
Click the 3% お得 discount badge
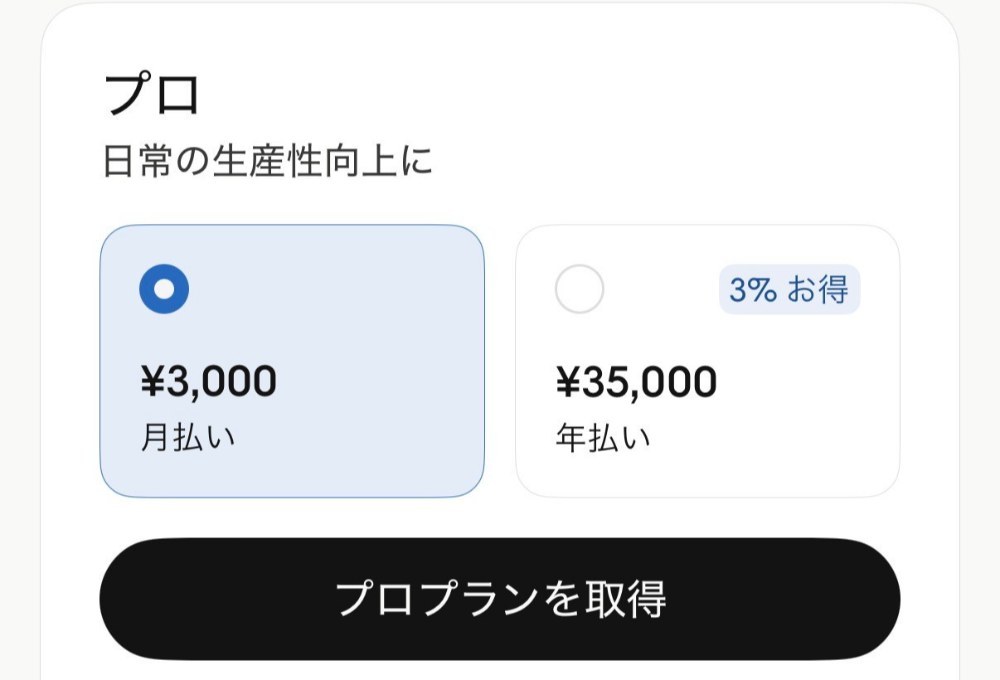click(790, 290)
